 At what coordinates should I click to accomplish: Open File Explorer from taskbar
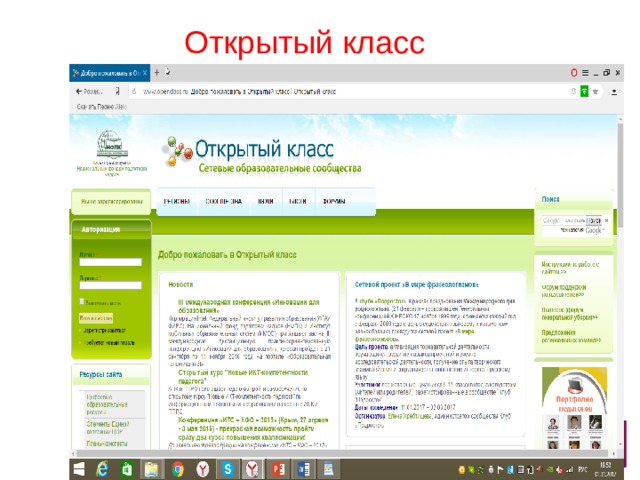click(x=152, y=469)
